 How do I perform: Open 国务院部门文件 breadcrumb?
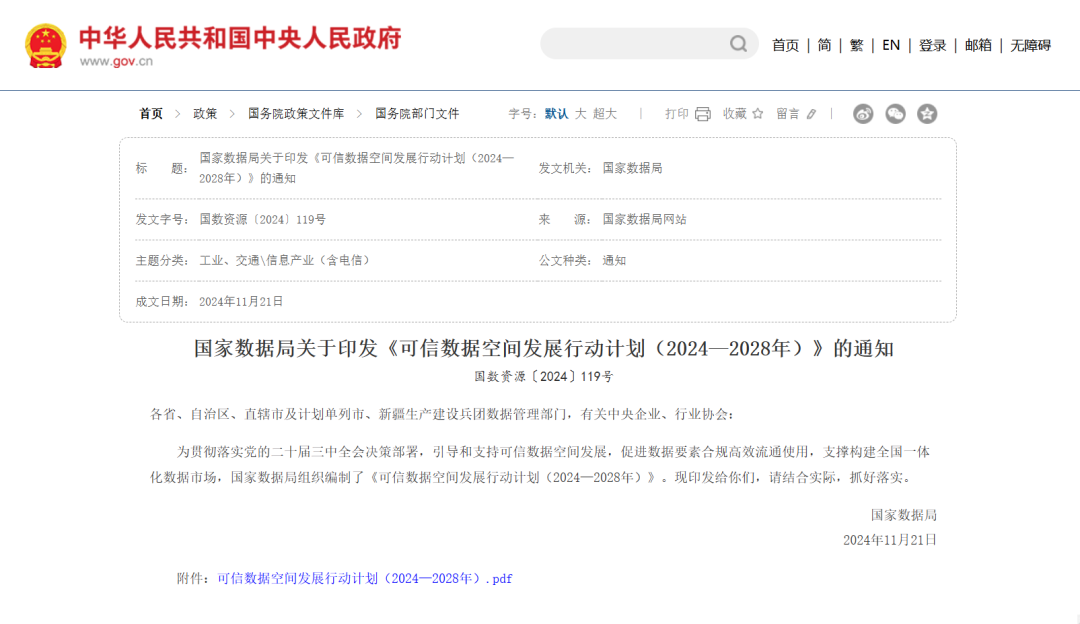(417, 114)
